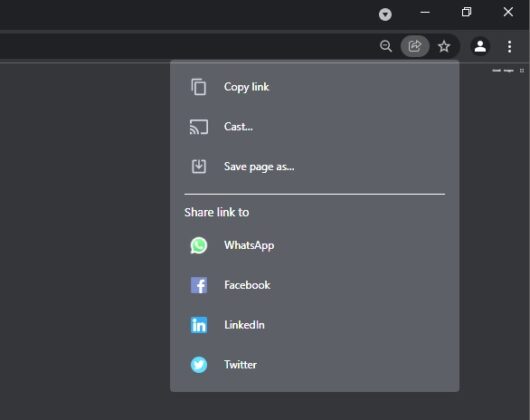The image size is (530, 420).
Task: Open the three-dot Chrome menu
Action: [509, 47]
